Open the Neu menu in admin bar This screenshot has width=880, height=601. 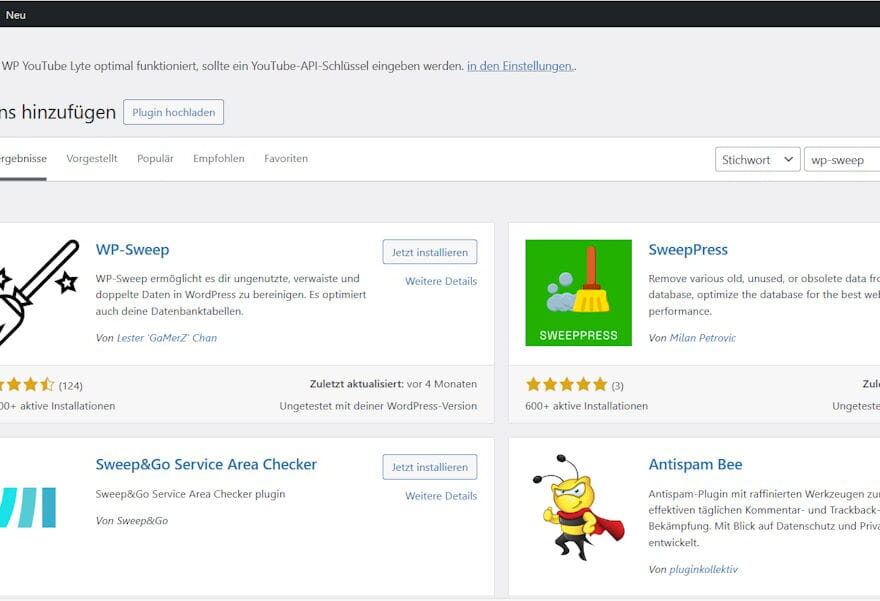pos(16,15)
